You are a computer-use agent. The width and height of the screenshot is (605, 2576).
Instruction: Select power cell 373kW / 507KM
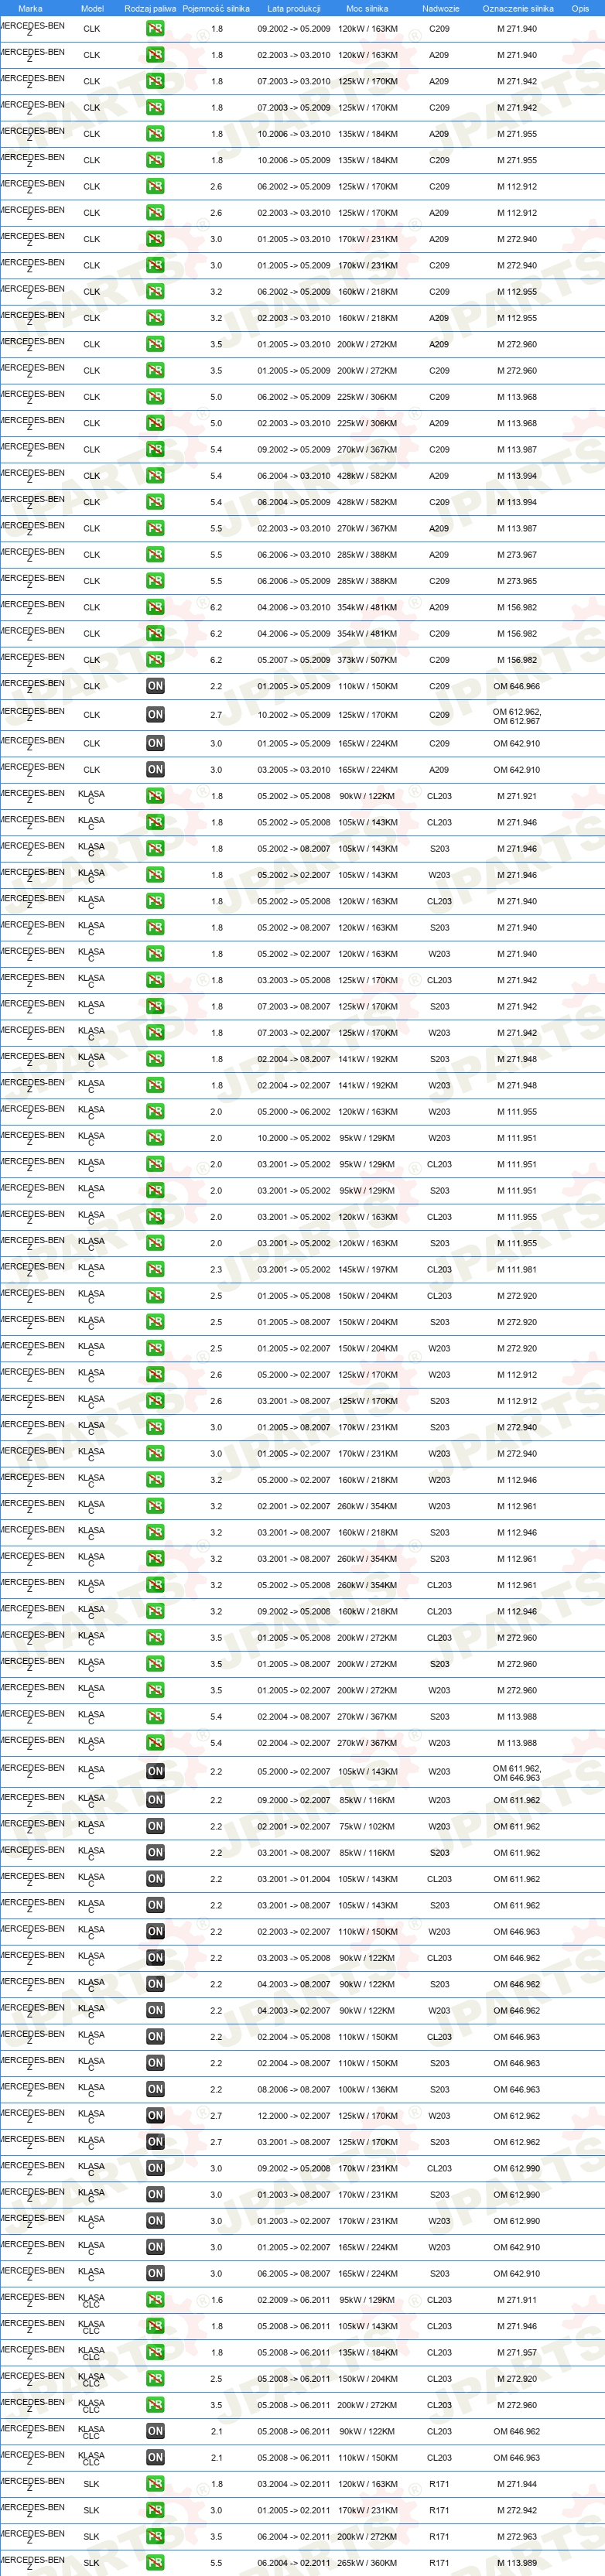[367, 660]
